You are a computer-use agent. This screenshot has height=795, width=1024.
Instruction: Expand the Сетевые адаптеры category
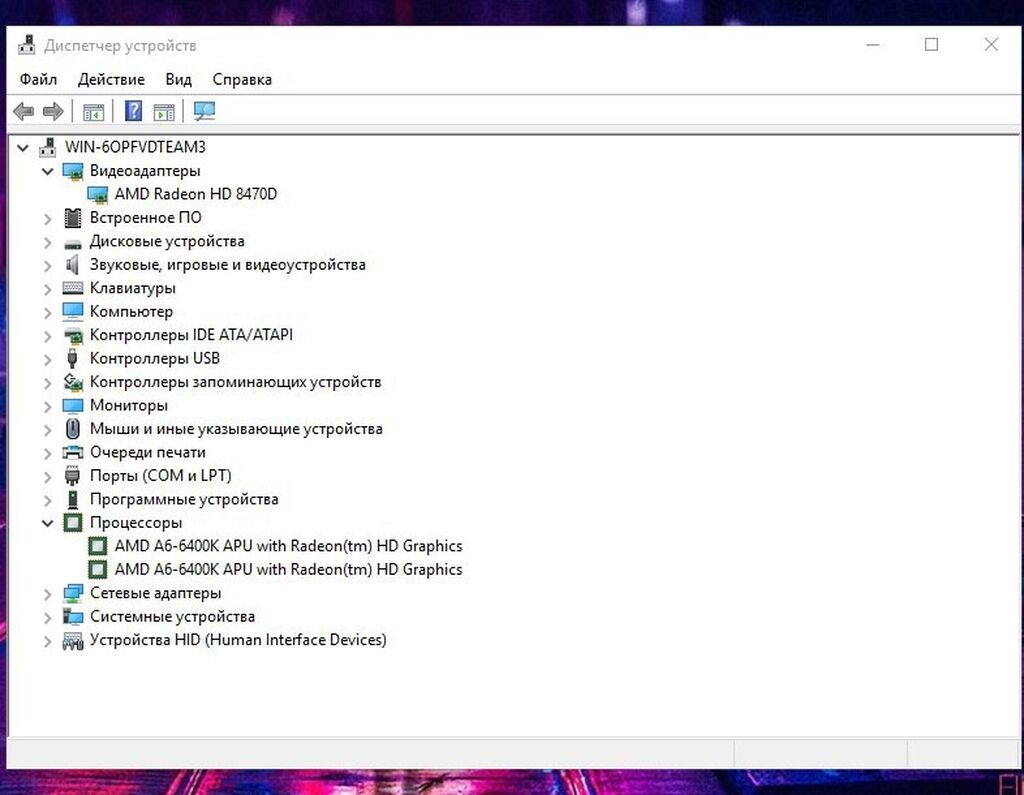47,593
